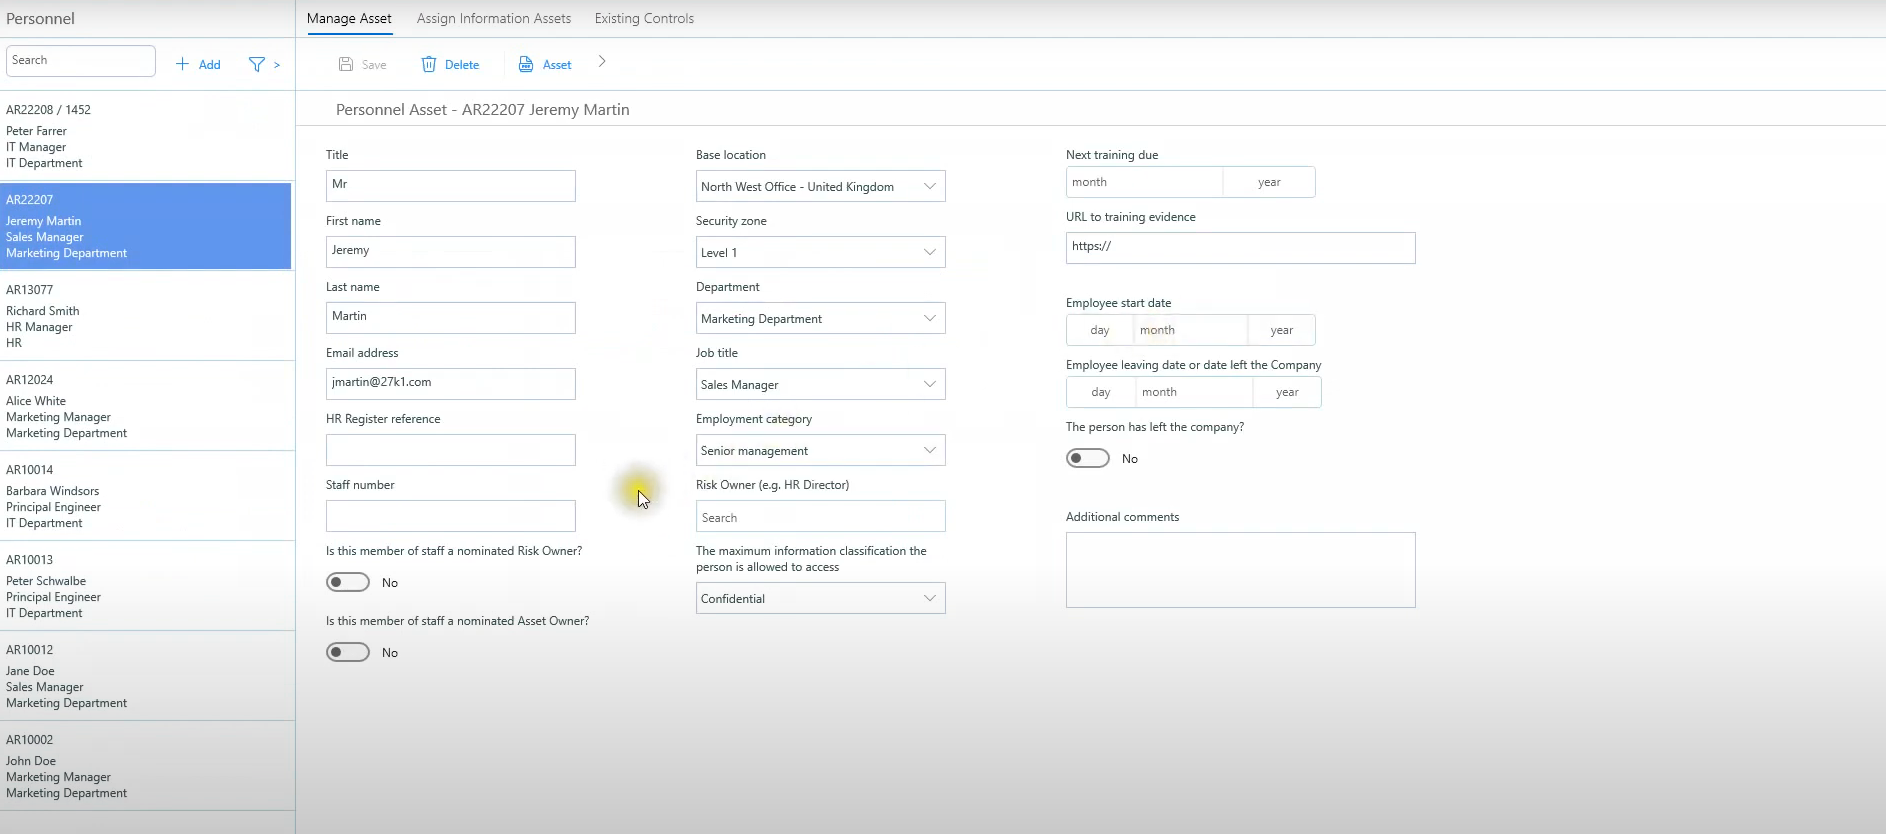Click the Risk Owner search field

(820, 517)
